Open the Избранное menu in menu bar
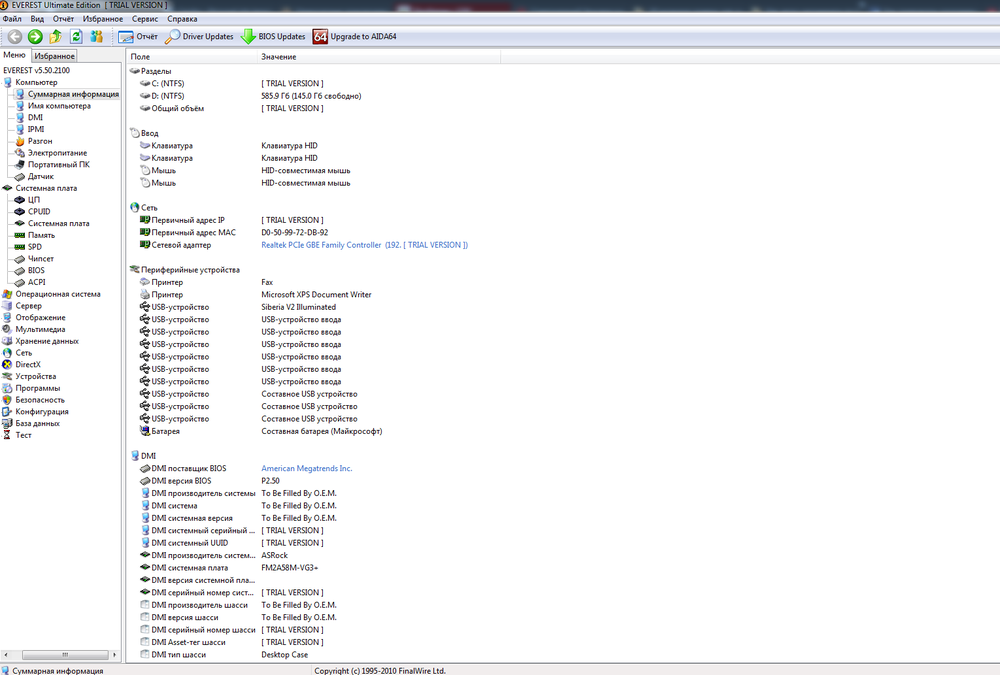Image resolution: width=1000 pixels, height=675 pixels. 103,19
